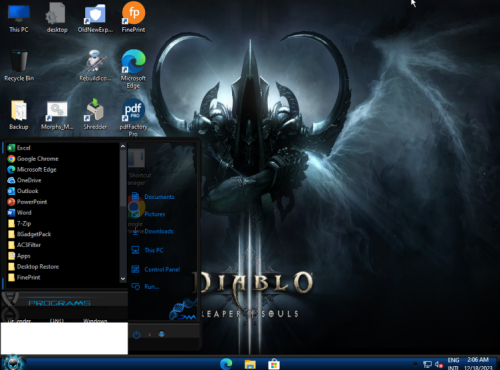Launch Morphs_M shortcut on desktop
Image resolution: width=500 pixels, height=370 pixels.
(57, 115)
